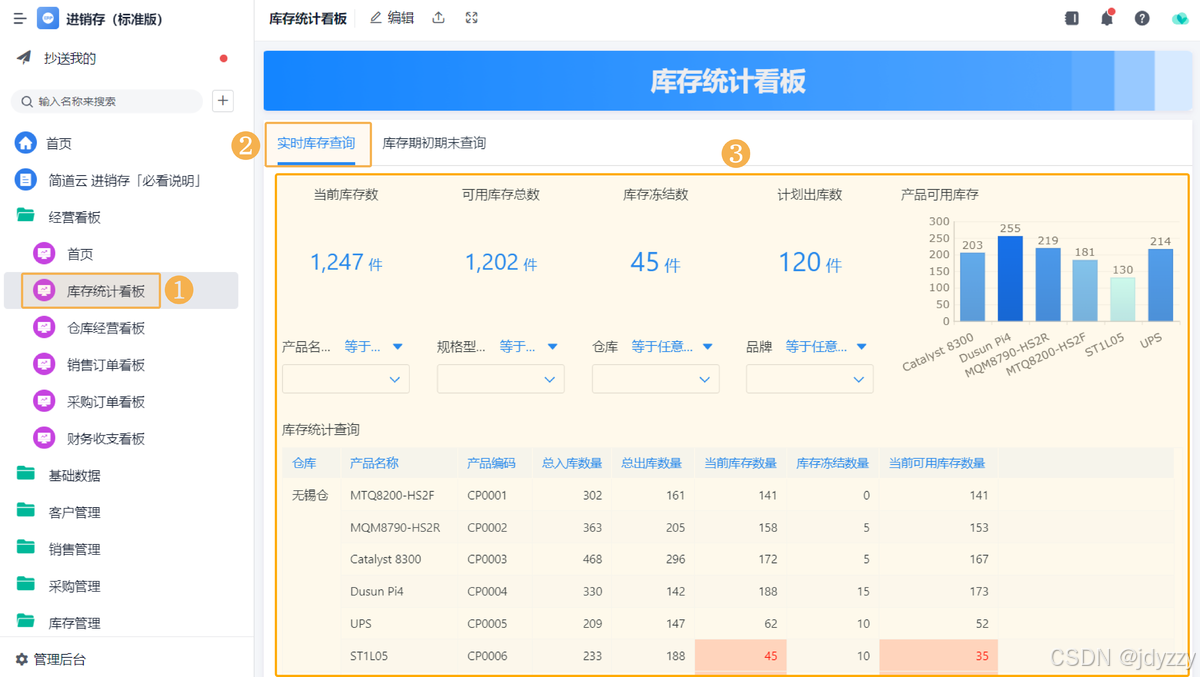The width and height of the screenshot is (1200, 677).
Task: Click the teal user avatar icon
Action: click(x=1180, y=18)
